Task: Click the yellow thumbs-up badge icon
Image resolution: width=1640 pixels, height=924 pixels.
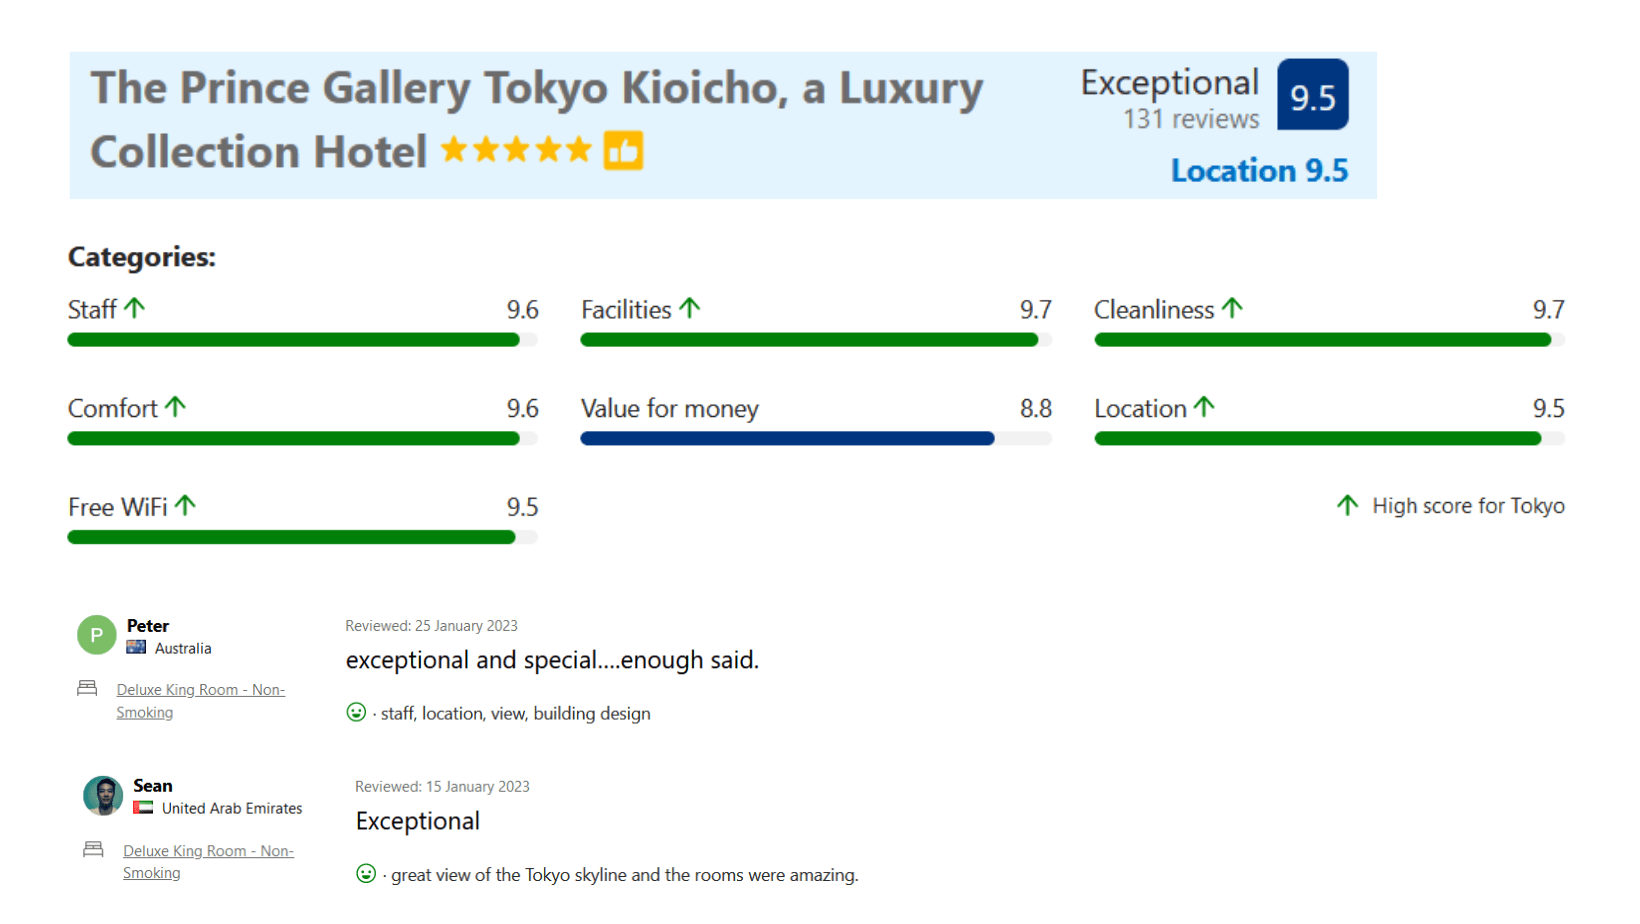Action: pos(623,151)
